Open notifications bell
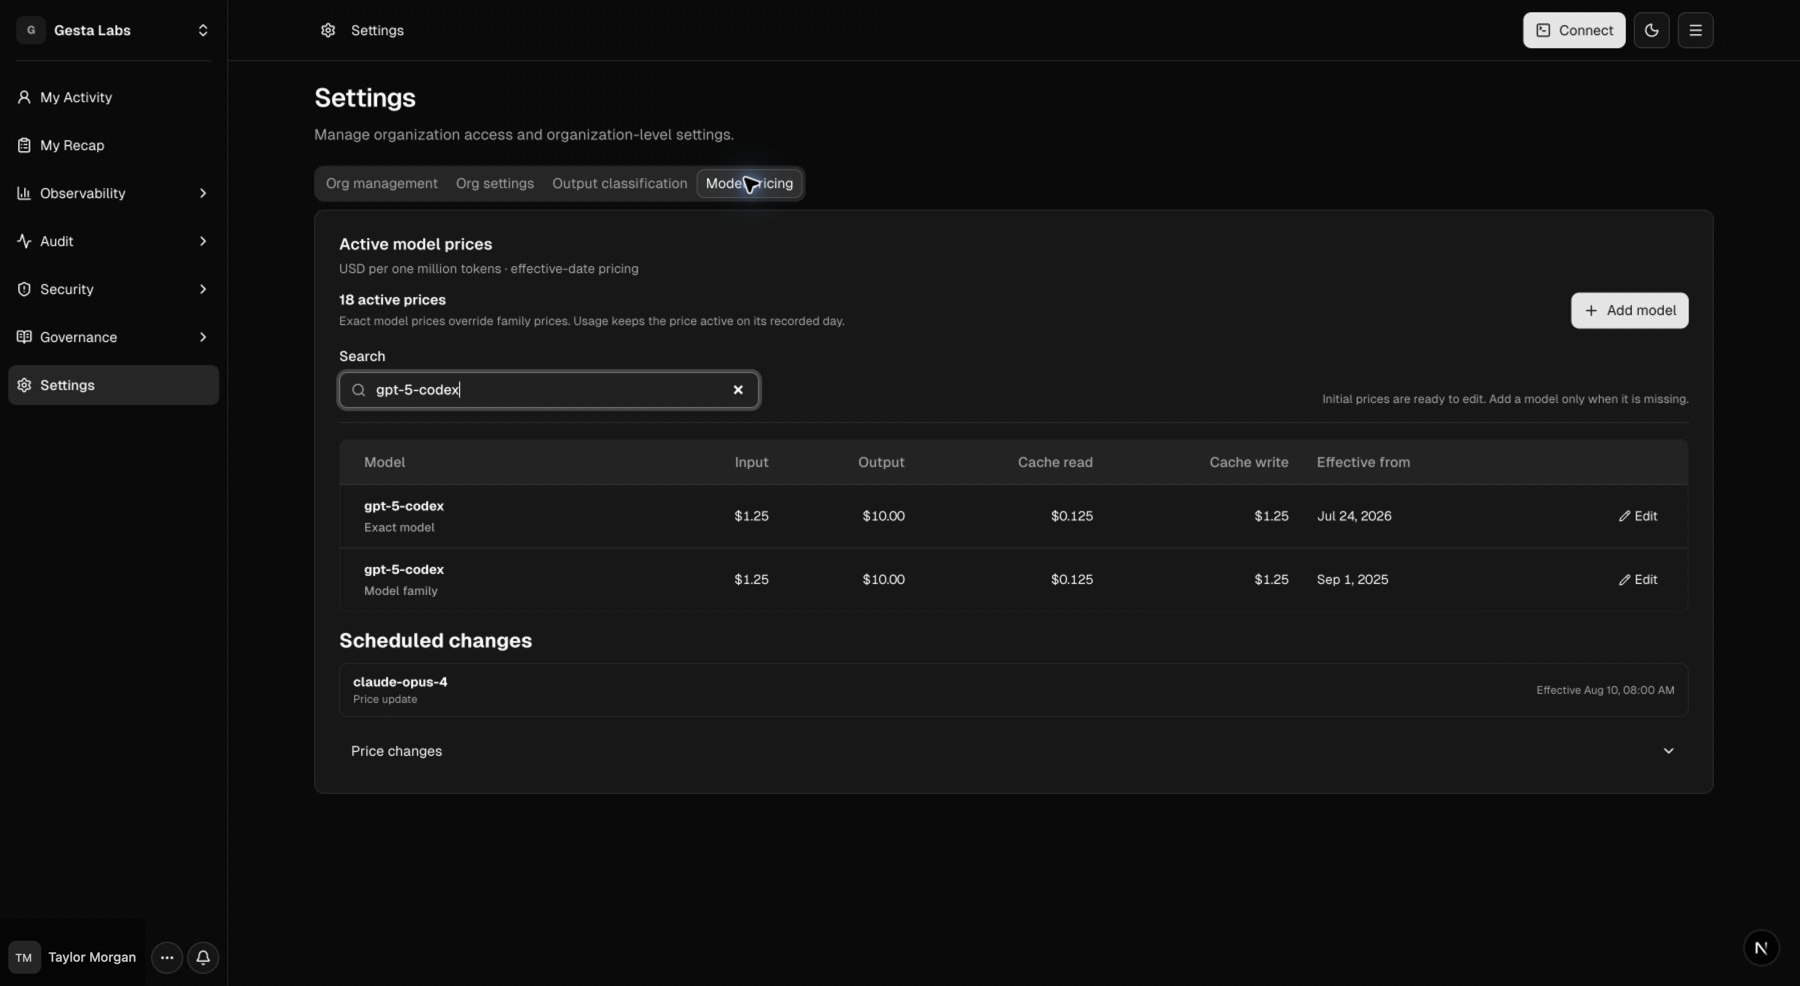 click(x=203, y=957)
